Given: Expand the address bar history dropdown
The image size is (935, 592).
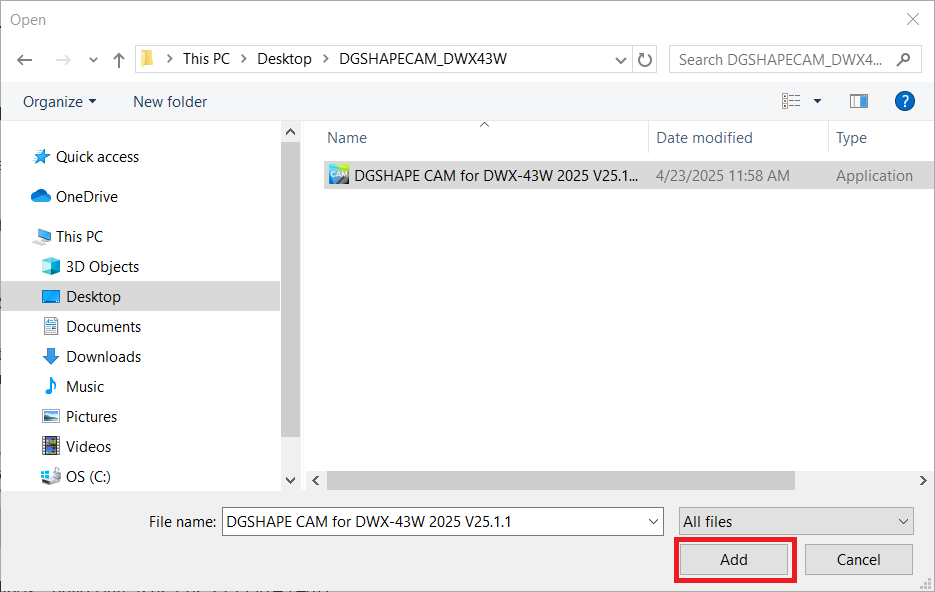Looking at the screenshot, I should point(620,60).
